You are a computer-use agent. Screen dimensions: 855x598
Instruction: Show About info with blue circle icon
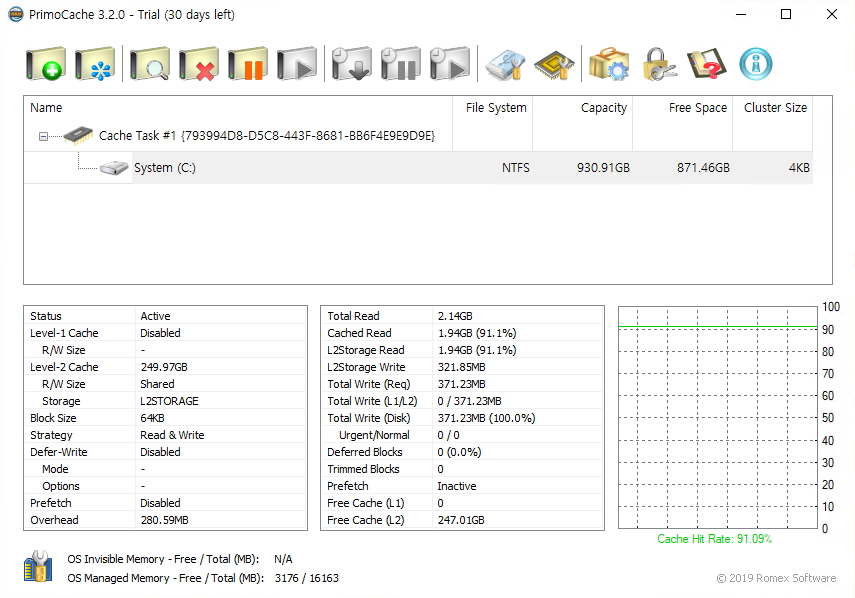point(756,64)
